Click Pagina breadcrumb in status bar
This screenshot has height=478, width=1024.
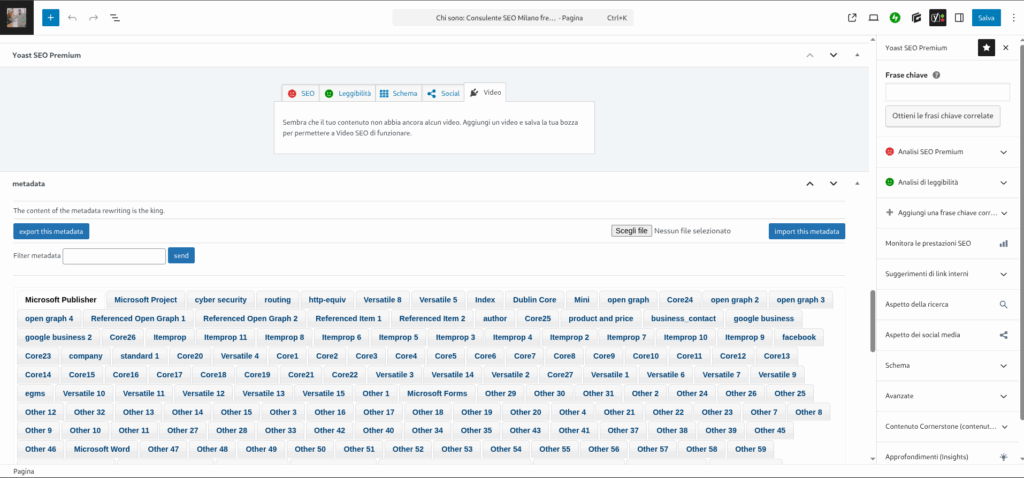[24, 471]
